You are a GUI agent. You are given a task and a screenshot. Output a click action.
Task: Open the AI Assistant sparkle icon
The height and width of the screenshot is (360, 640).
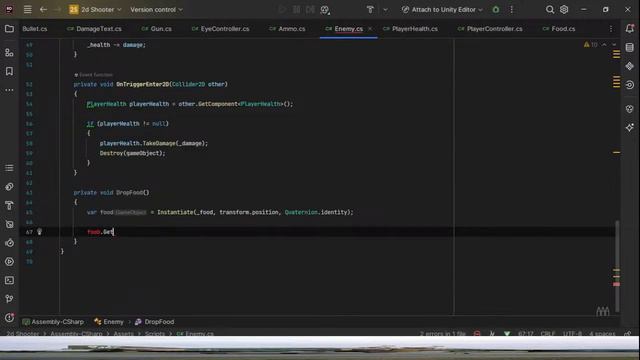629,128
